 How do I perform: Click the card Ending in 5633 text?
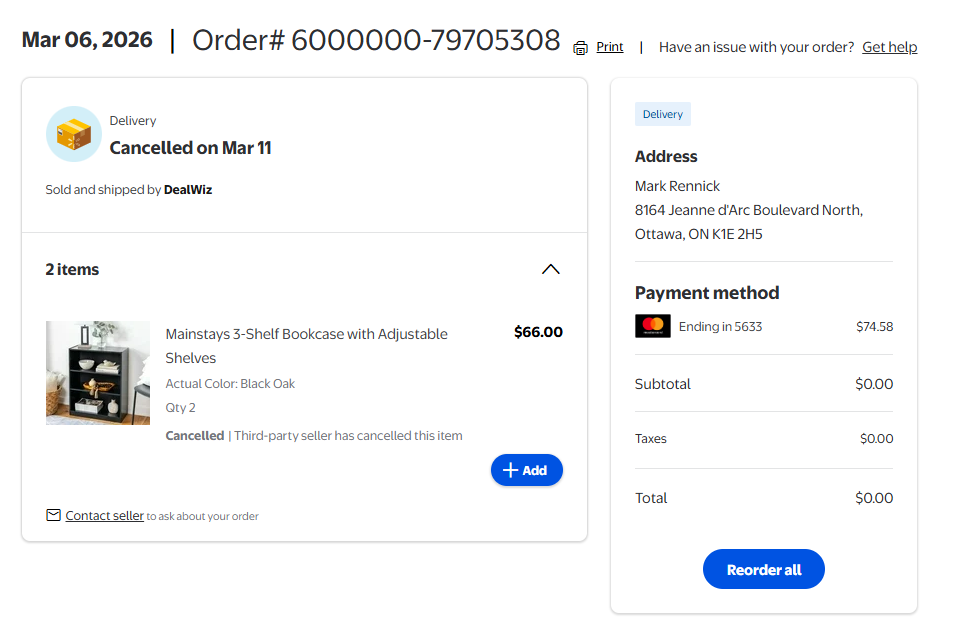point(720,326)
